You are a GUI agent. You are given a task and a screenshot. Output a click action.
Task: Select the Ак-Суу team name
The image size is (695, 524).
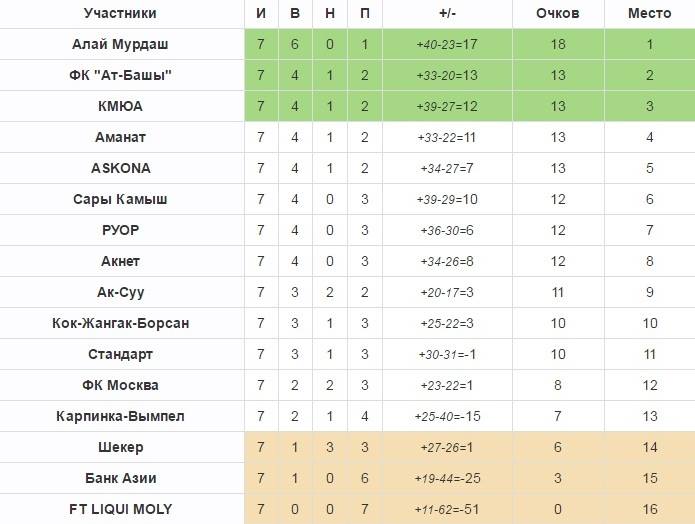tap(120, 292)
